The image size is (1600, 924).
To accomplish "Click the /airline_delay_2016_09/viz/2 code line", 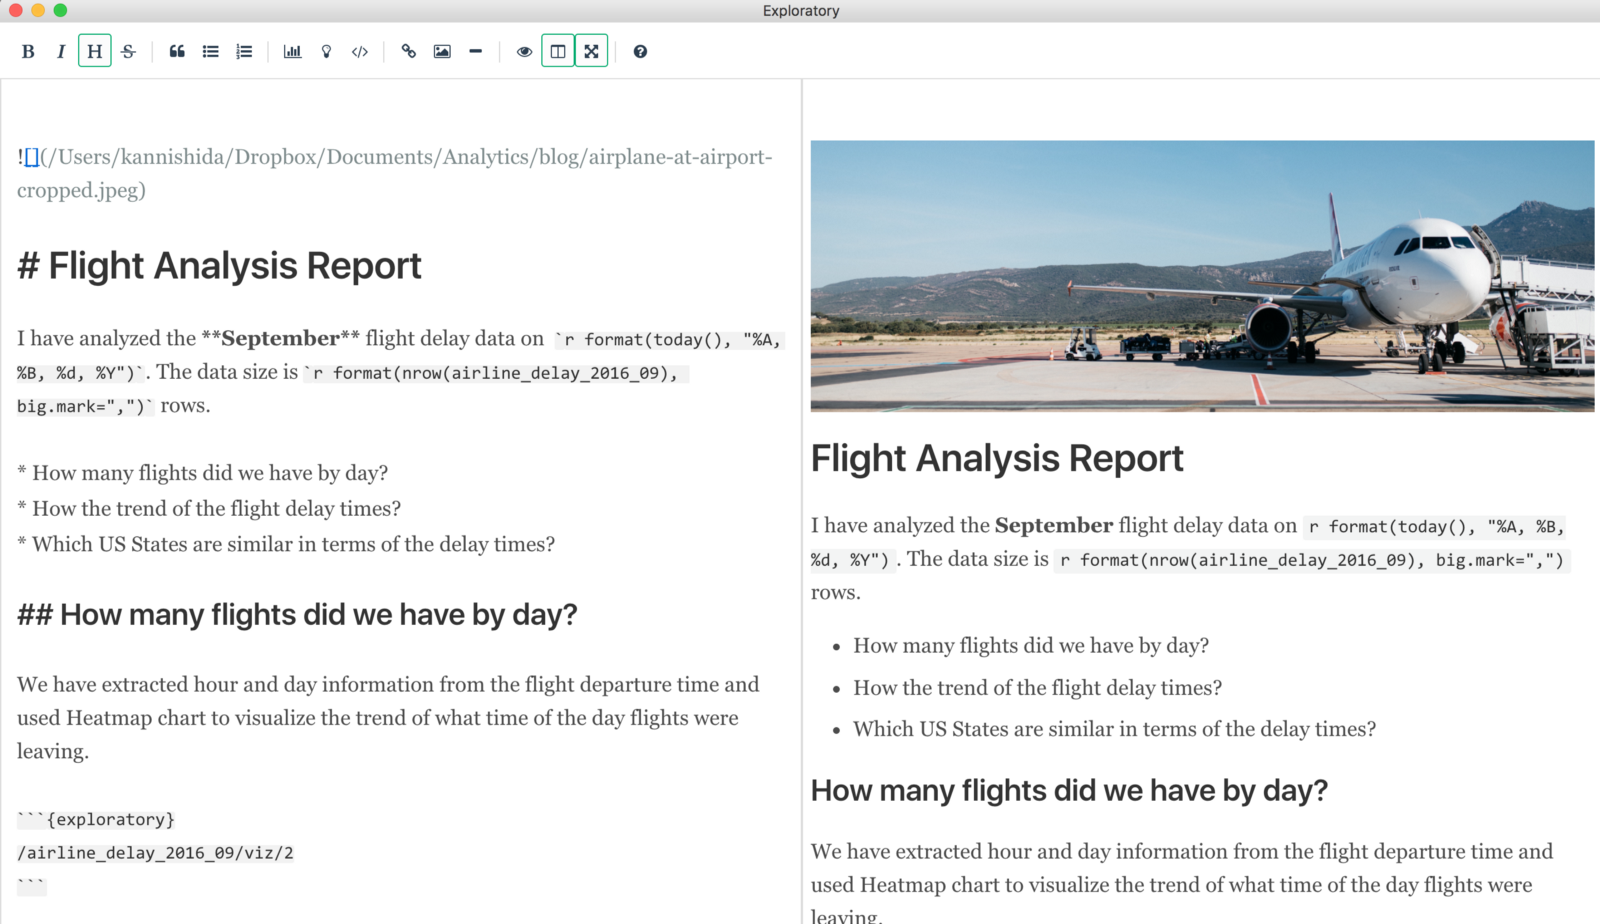I will click(x=155, y=853).
